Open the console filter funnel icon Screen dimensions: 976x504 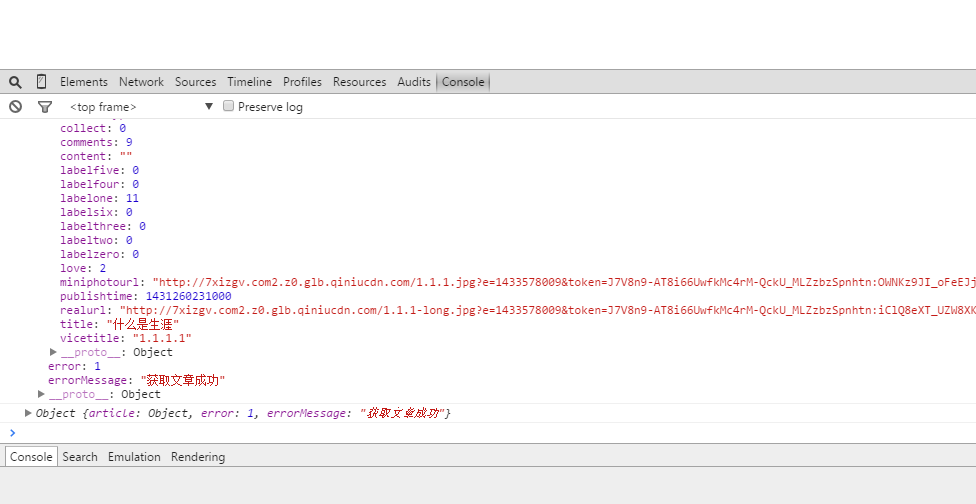(x=45, y=106)
